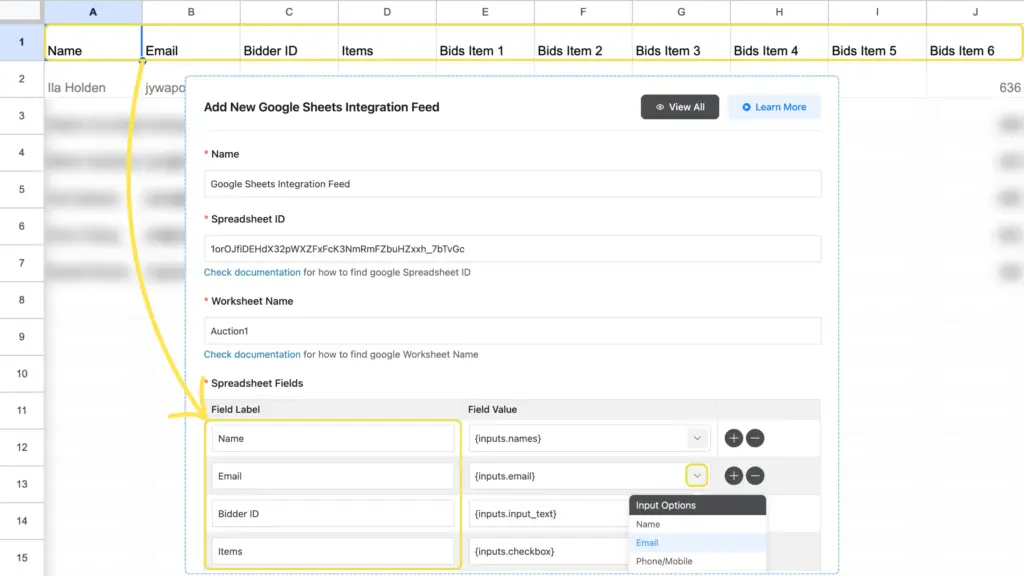Click the Items field label input

(x=333, y=551)
